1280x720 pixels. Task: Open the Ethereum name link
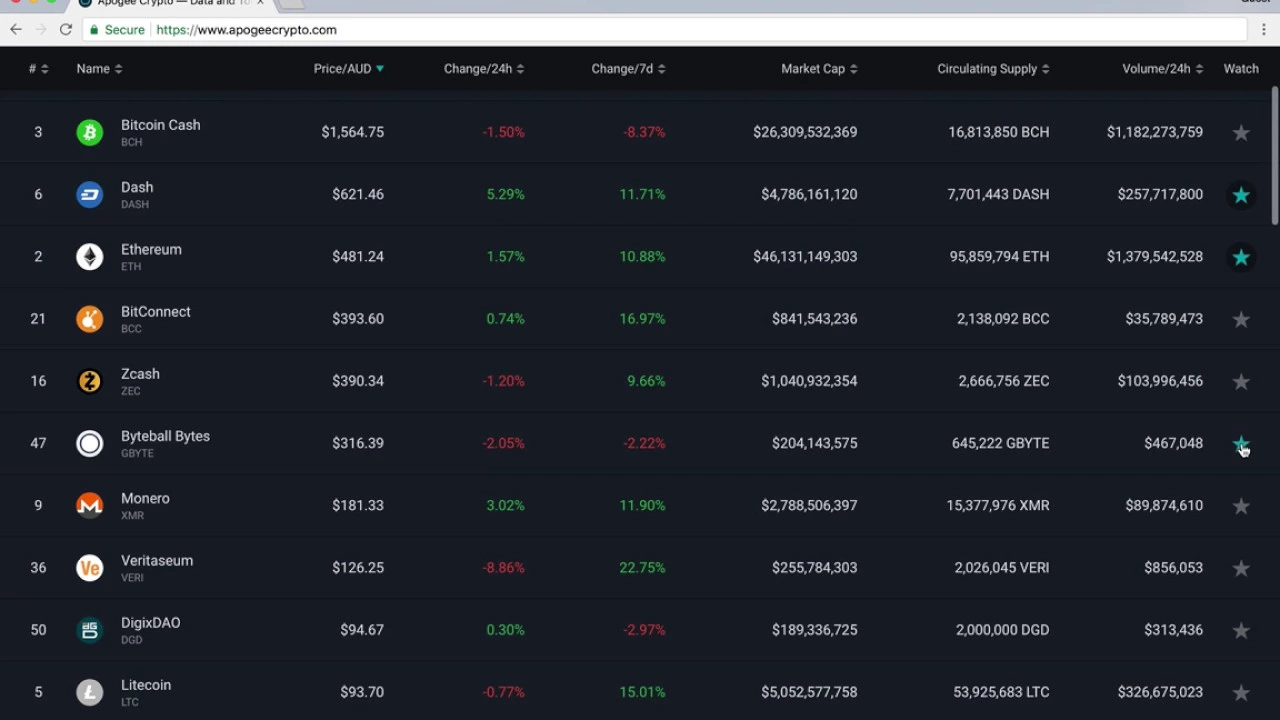tap(151, 250)
